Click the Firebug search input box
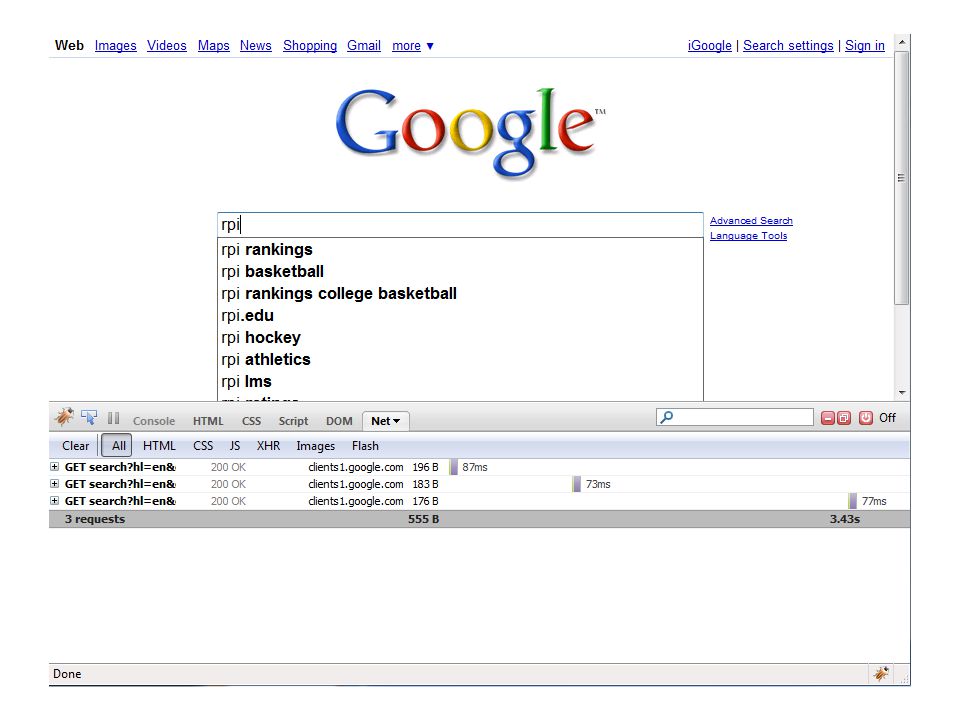 tap(735, 417)
